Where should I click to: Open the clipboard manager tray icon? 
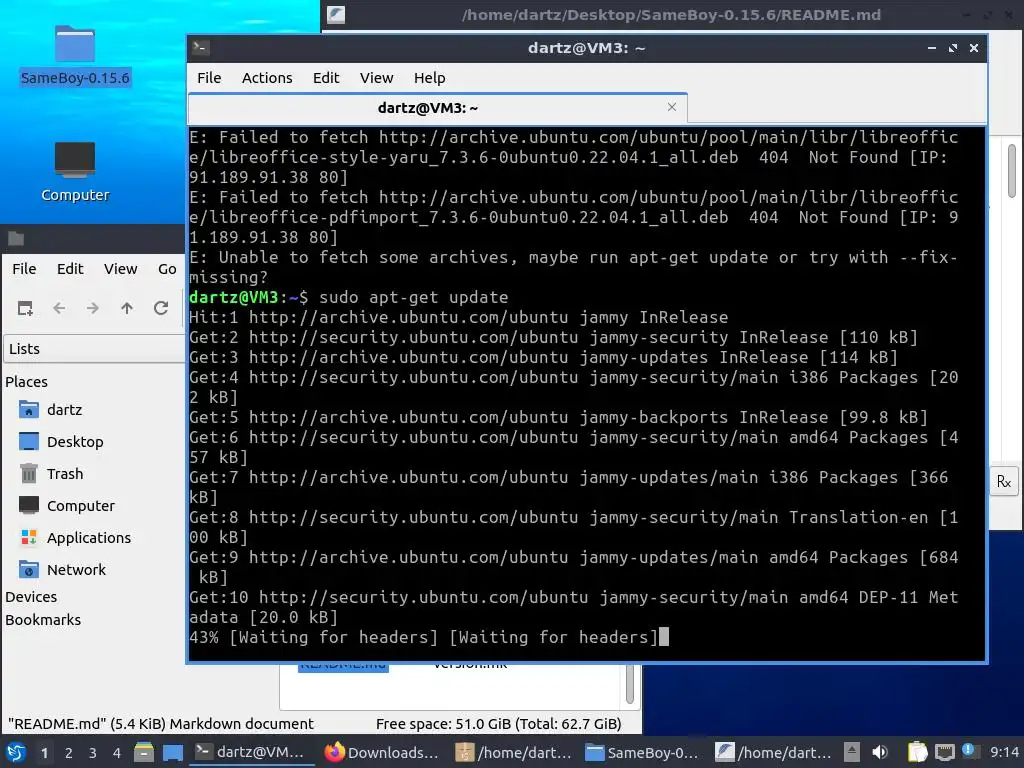coord(917,752)
